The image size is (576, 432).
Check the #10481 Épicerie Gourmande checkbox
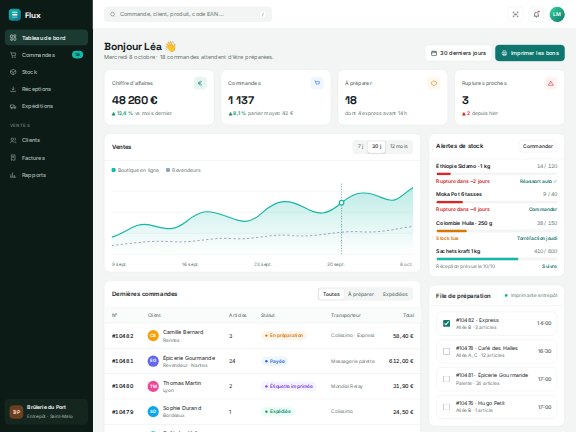click(446, 379)
